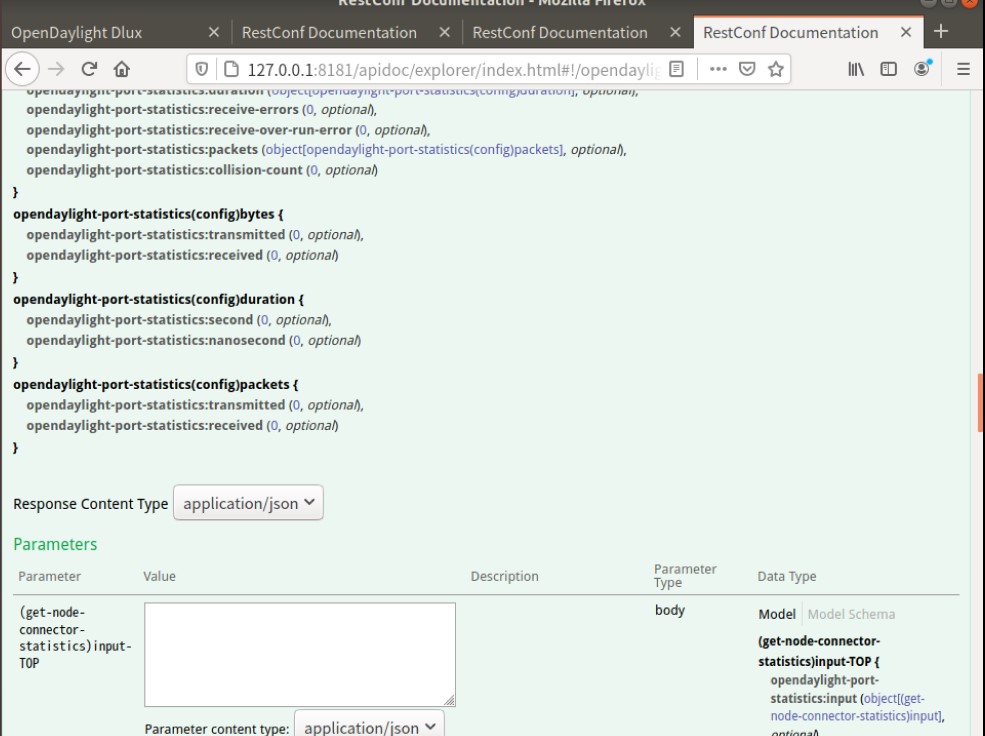985x736 pixels.
Task: Go back using Firefox back arrow
Action: tap(23, 69)
